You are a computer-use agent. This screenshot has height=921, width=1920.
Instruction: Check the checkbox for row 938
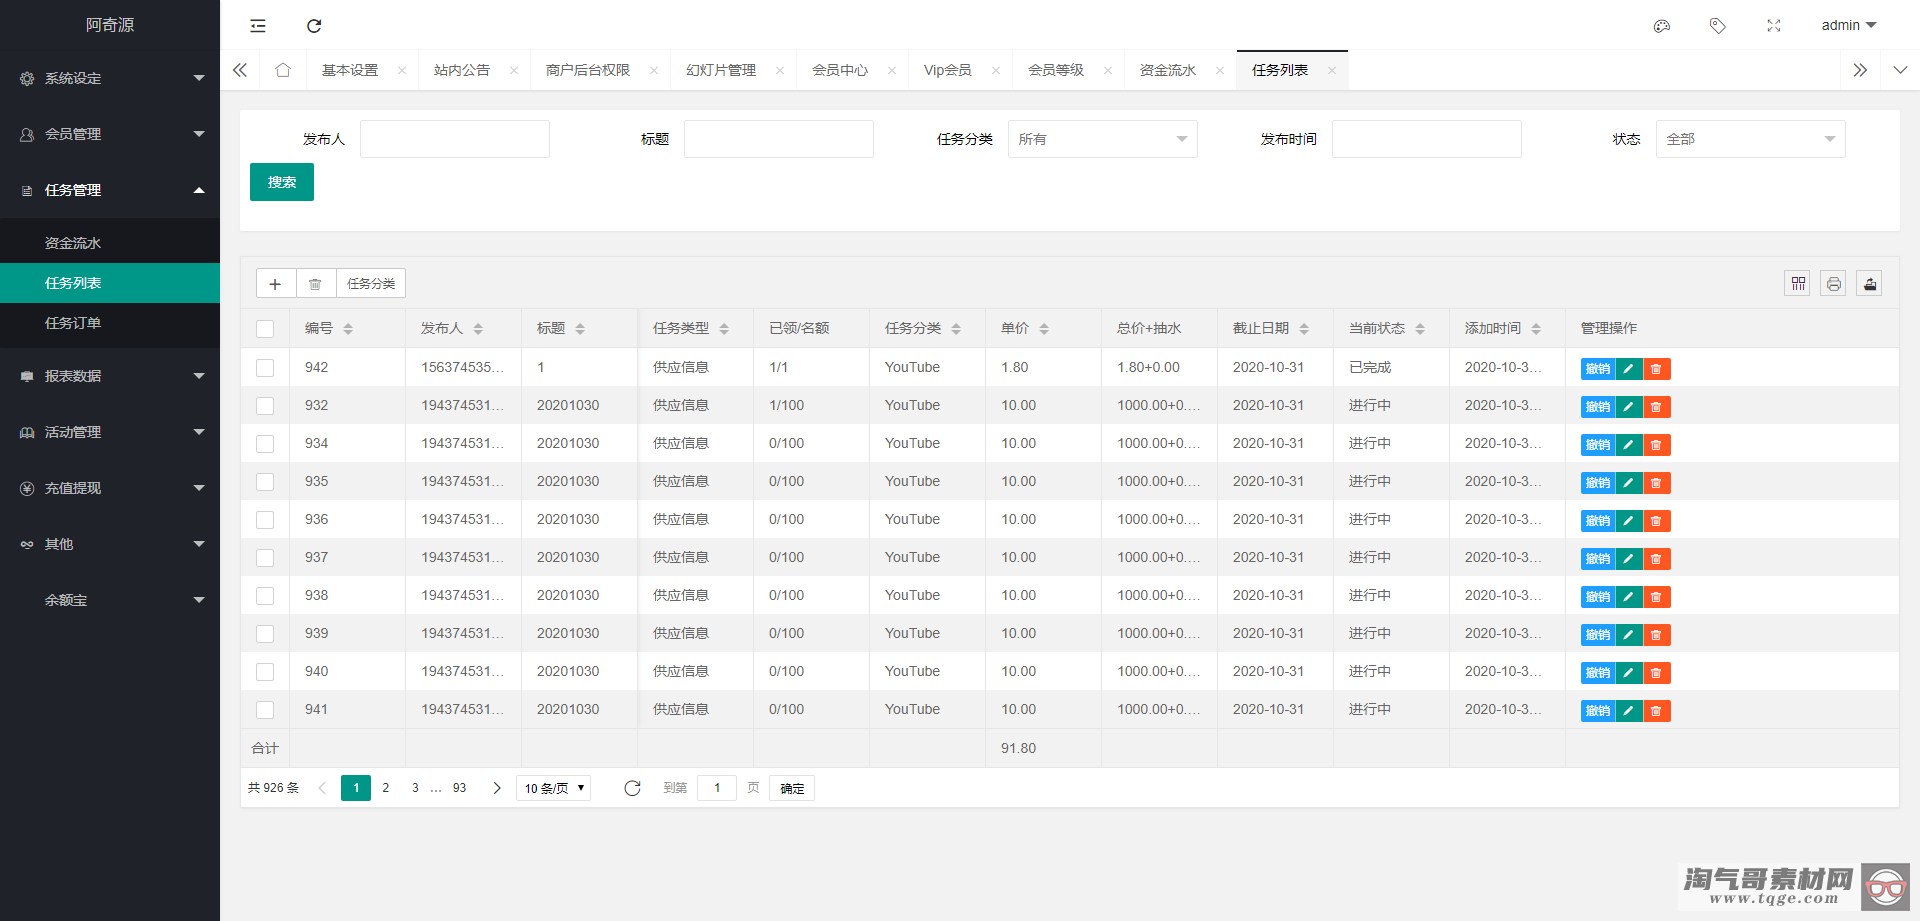[x=265, y=596]
